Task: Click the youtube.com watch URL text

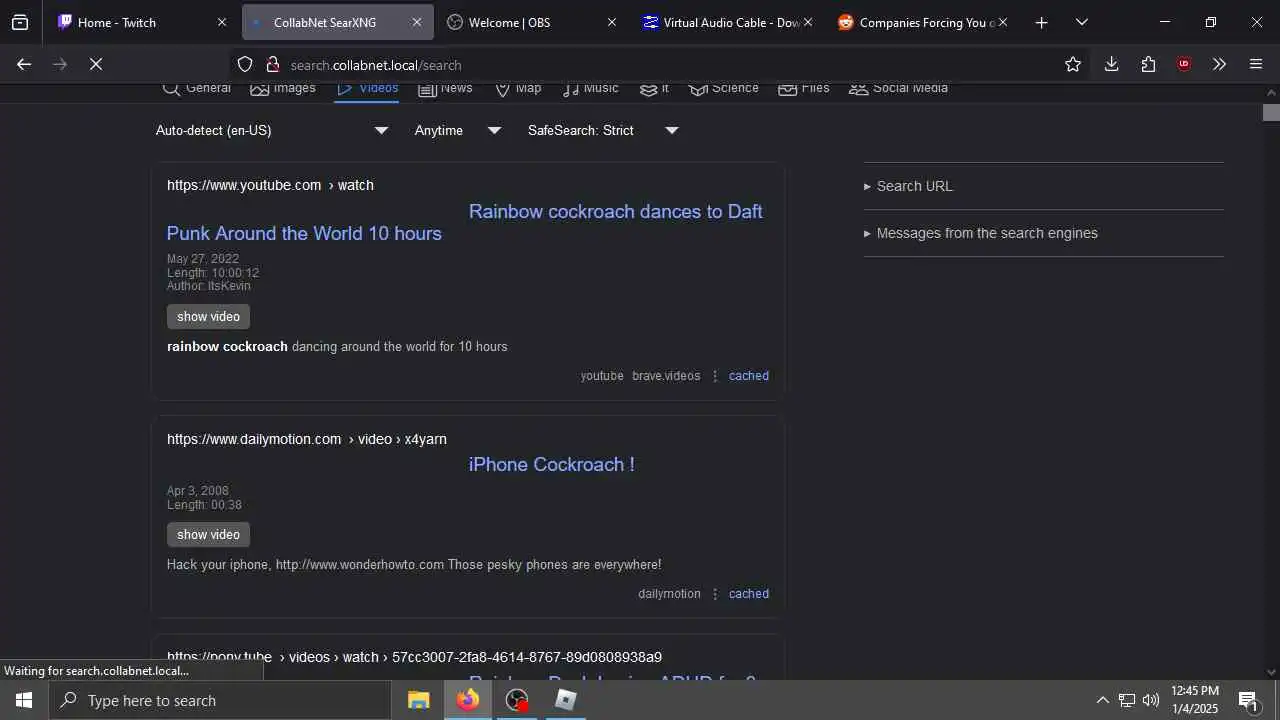Action: 270,185
